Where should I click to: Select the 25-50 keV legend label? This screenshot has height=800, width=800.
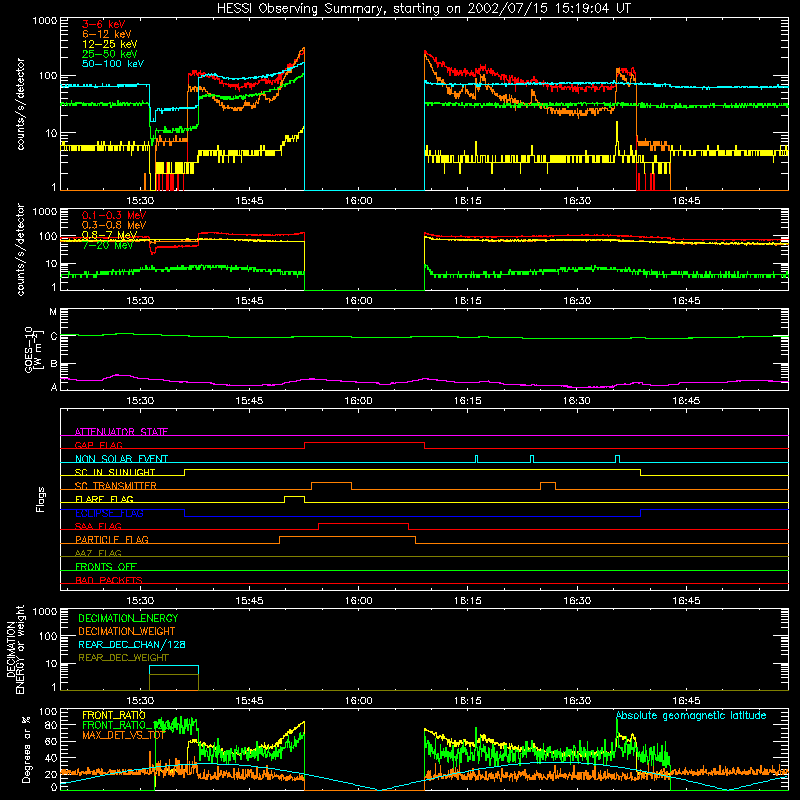pos(109,54)
